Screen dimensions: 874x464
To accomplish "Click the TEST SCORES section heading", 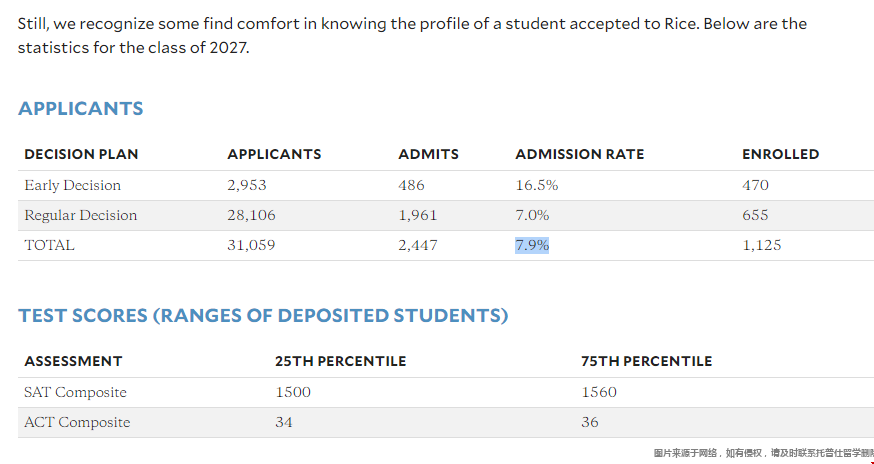I will click(263, 316).
